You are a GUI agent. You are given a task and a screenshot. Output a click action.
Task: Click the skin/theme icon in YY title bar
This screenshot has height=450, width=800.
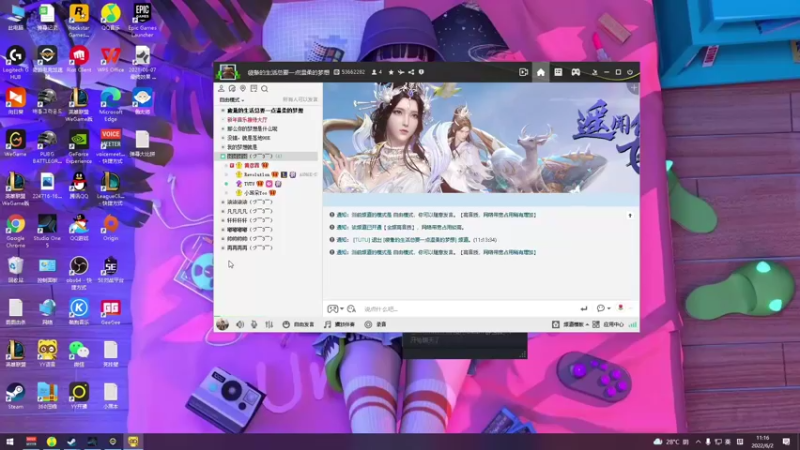594,72
